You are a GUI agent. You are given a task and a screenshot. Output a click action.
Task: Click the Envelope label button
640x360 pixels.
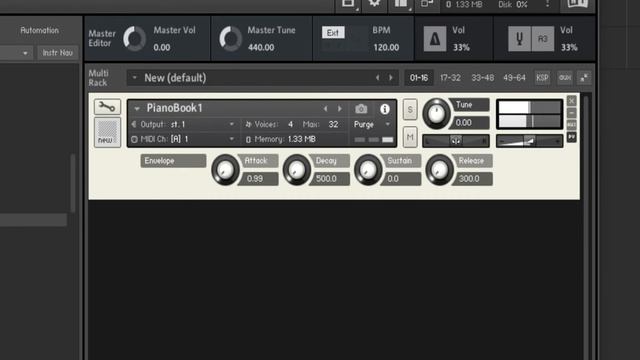pyautogui.click(x=173, y=161)
